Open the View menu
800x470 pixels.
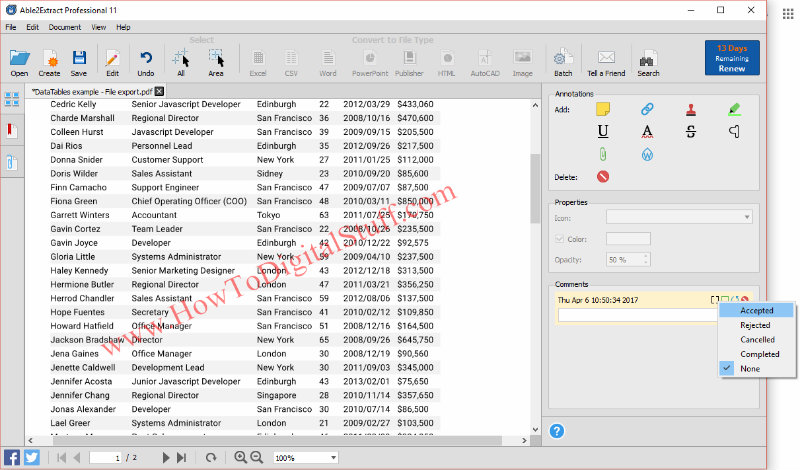(x=98, y=27)
